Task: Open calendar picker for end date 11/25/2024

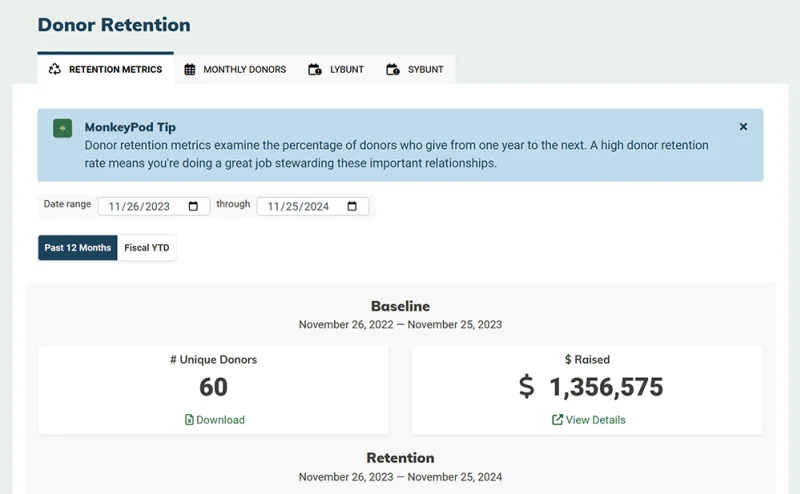Action: (x=352, y=206)
